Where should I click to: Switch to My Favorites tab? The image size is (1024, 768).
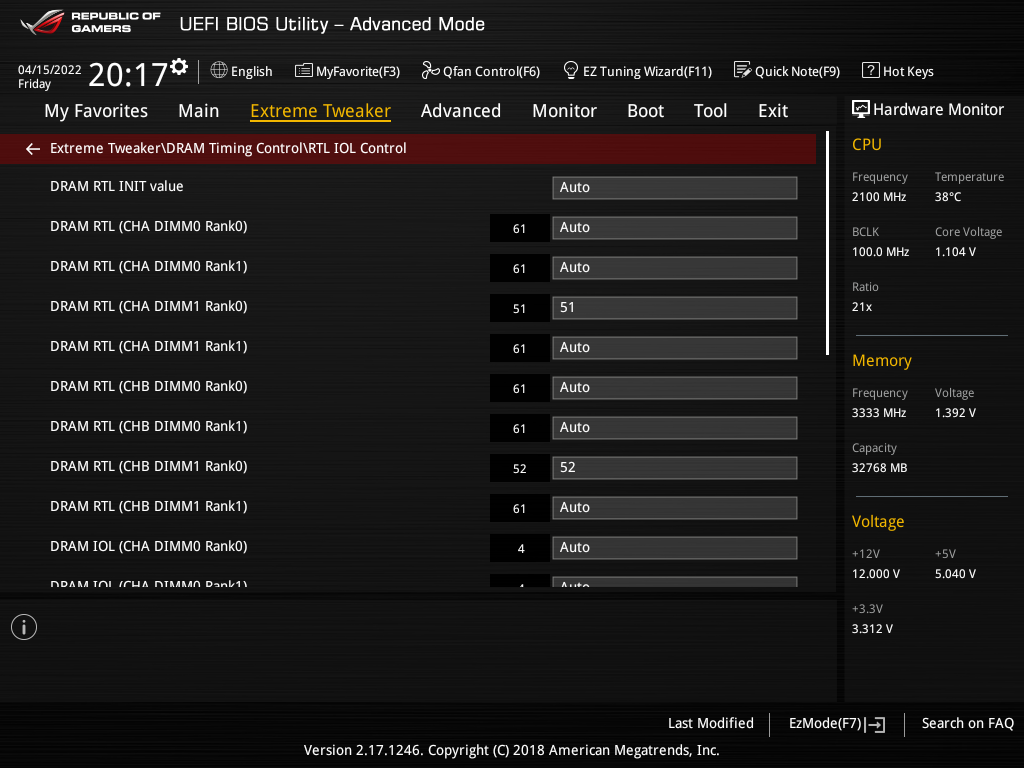point(96,111)
